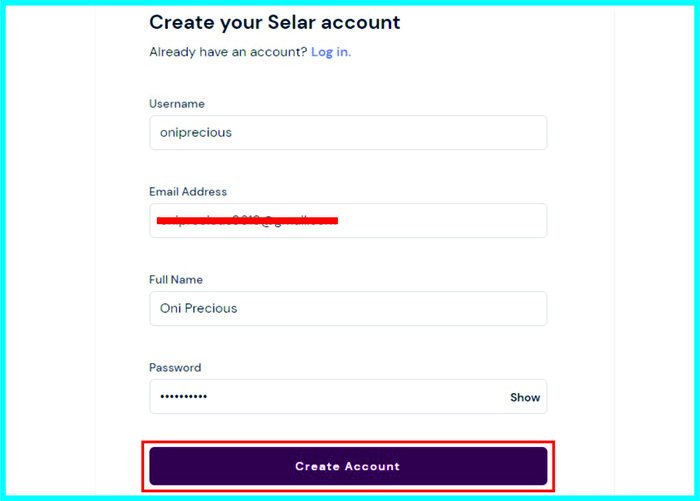Screen dimensions: 700x501
Task: Open the Log in link
Action: pos(330,52)
